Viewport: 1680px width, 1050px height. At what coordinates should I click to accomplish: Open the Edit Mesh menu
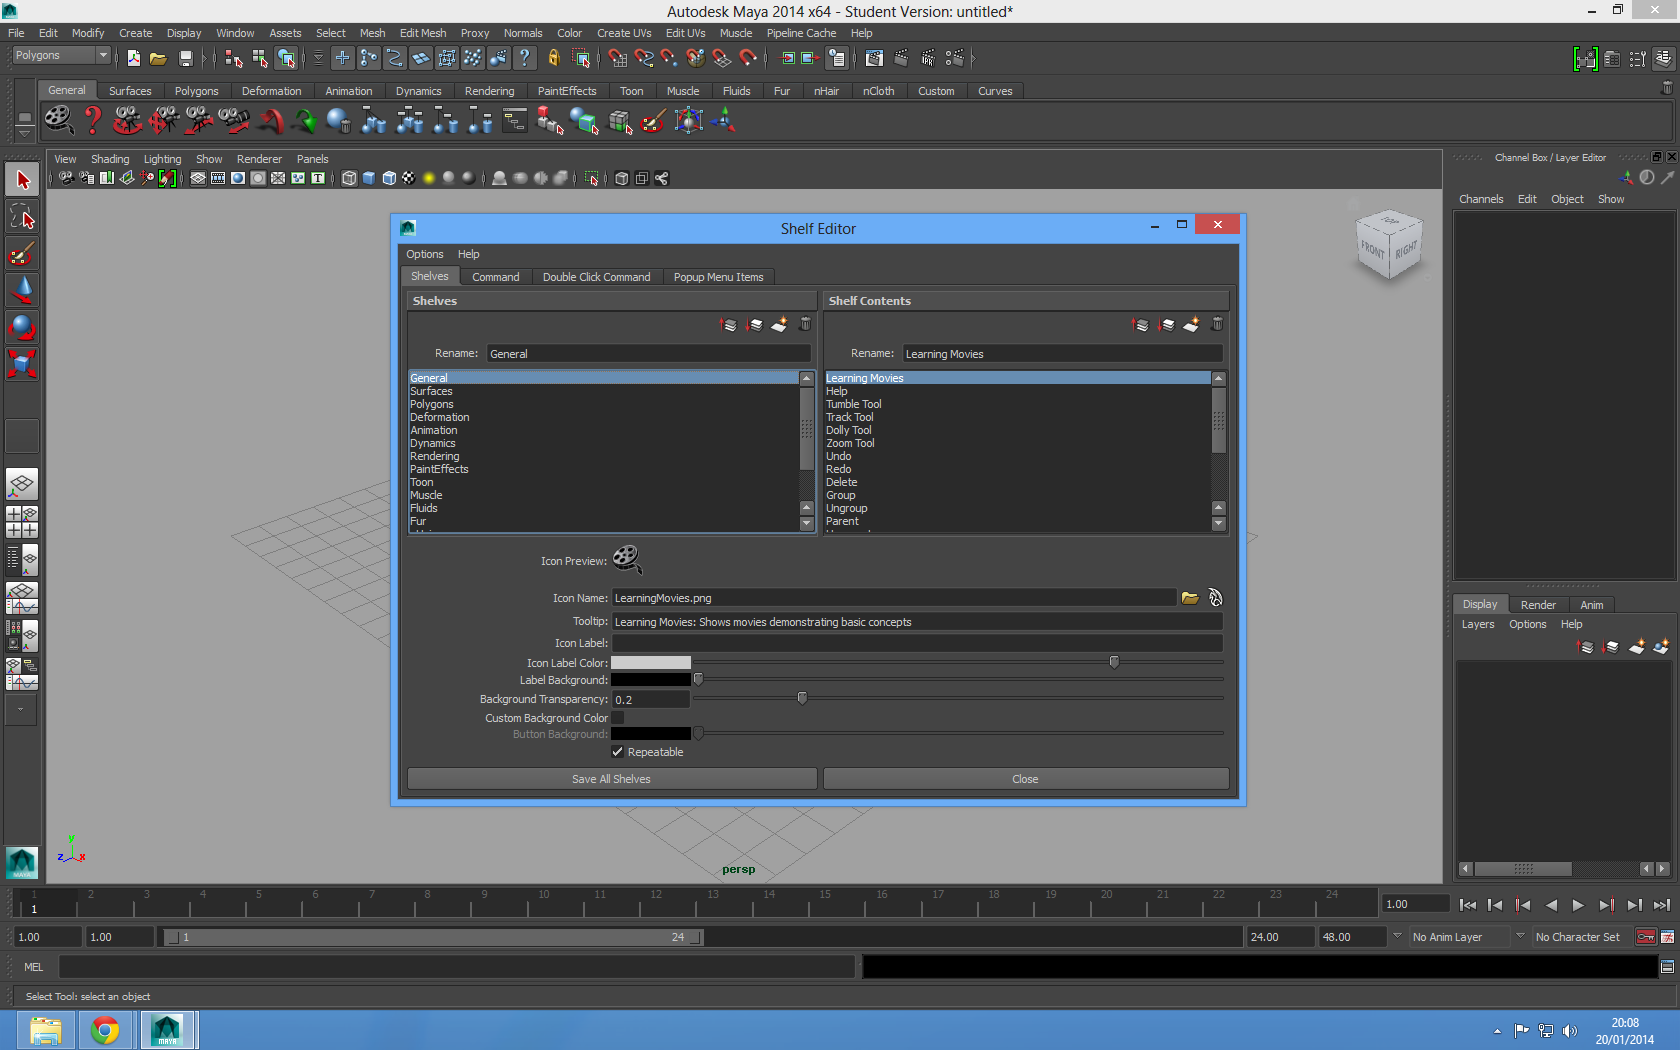423,33
